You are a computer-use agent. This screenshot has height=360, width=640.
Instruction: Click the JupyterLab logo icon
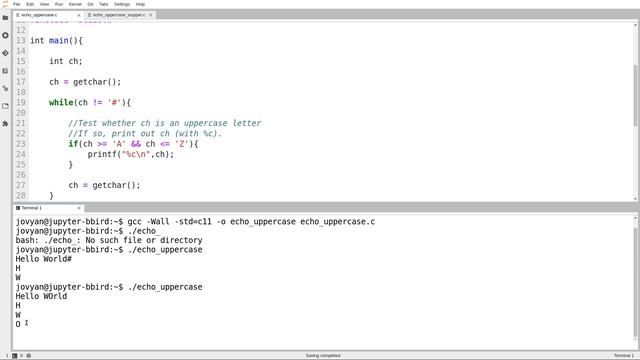pos(5,4)
